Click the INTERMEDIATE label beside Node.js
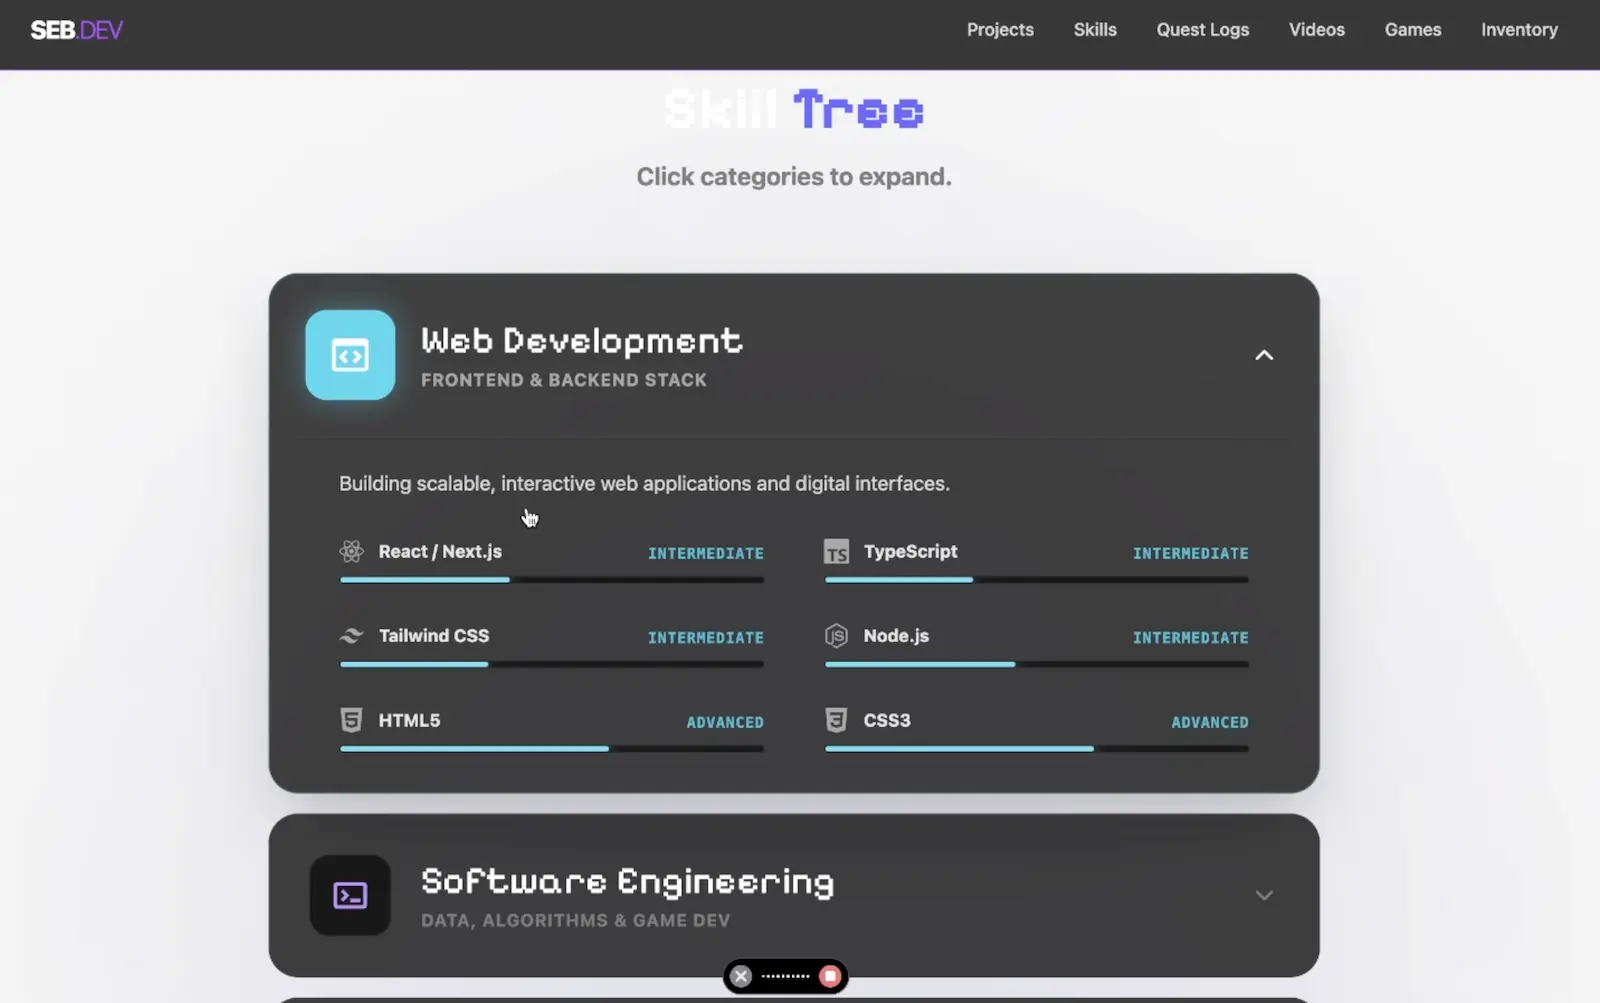The width and height of the screenshot is (1600, 1003). click(x=1190, y=637)
